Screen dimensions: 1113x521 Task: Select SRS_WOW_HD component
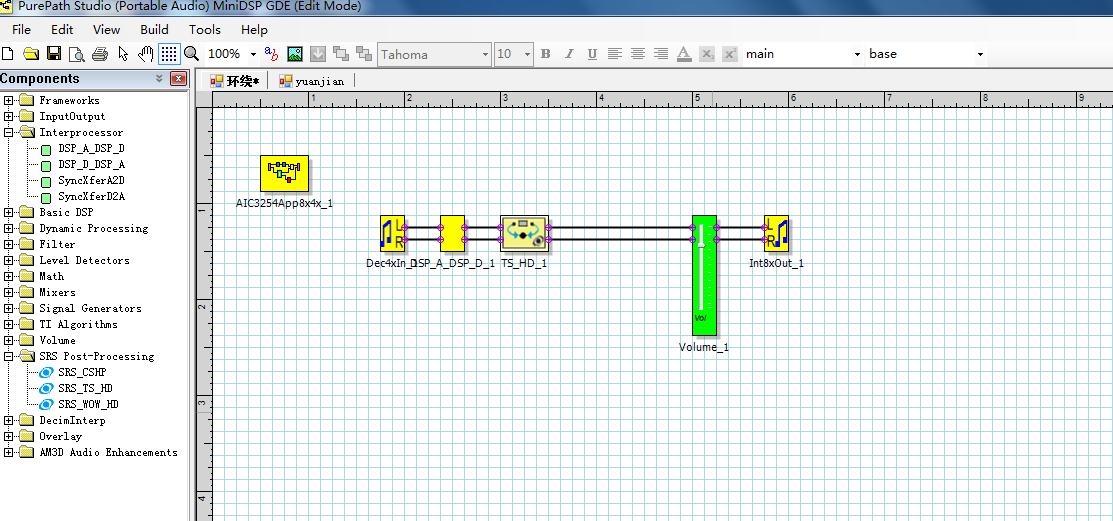(x=88, y=405)
